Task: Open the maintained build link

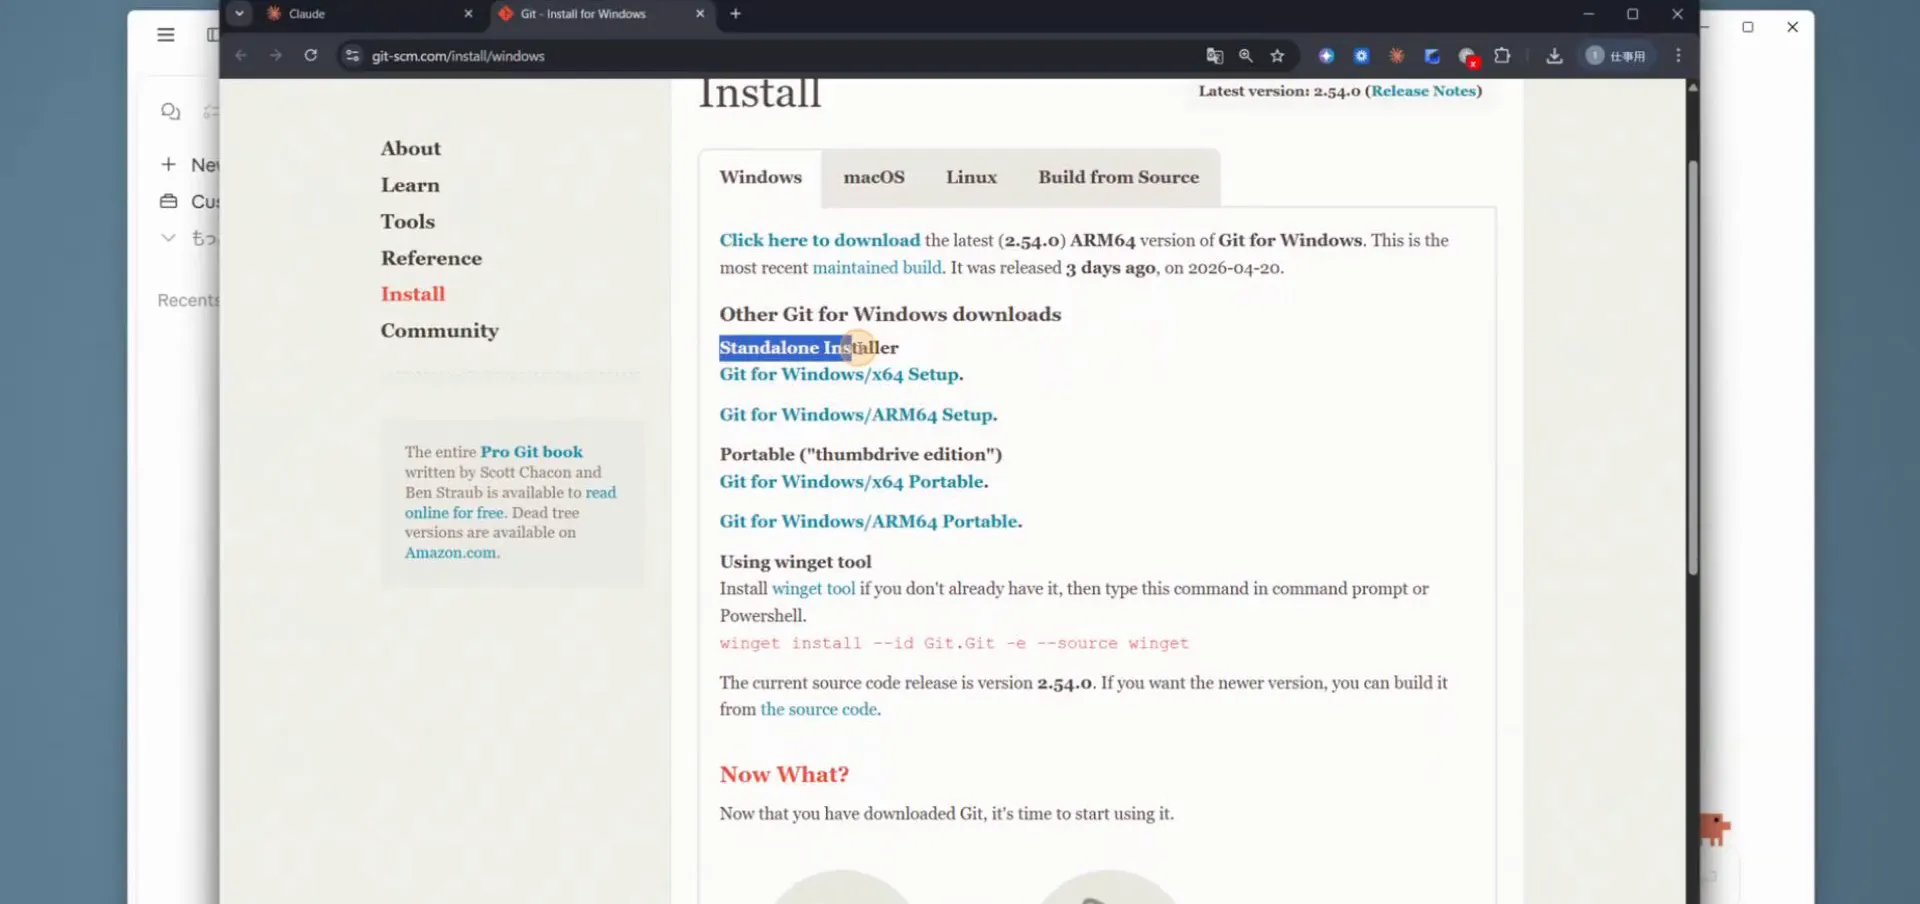Action: 877,268
